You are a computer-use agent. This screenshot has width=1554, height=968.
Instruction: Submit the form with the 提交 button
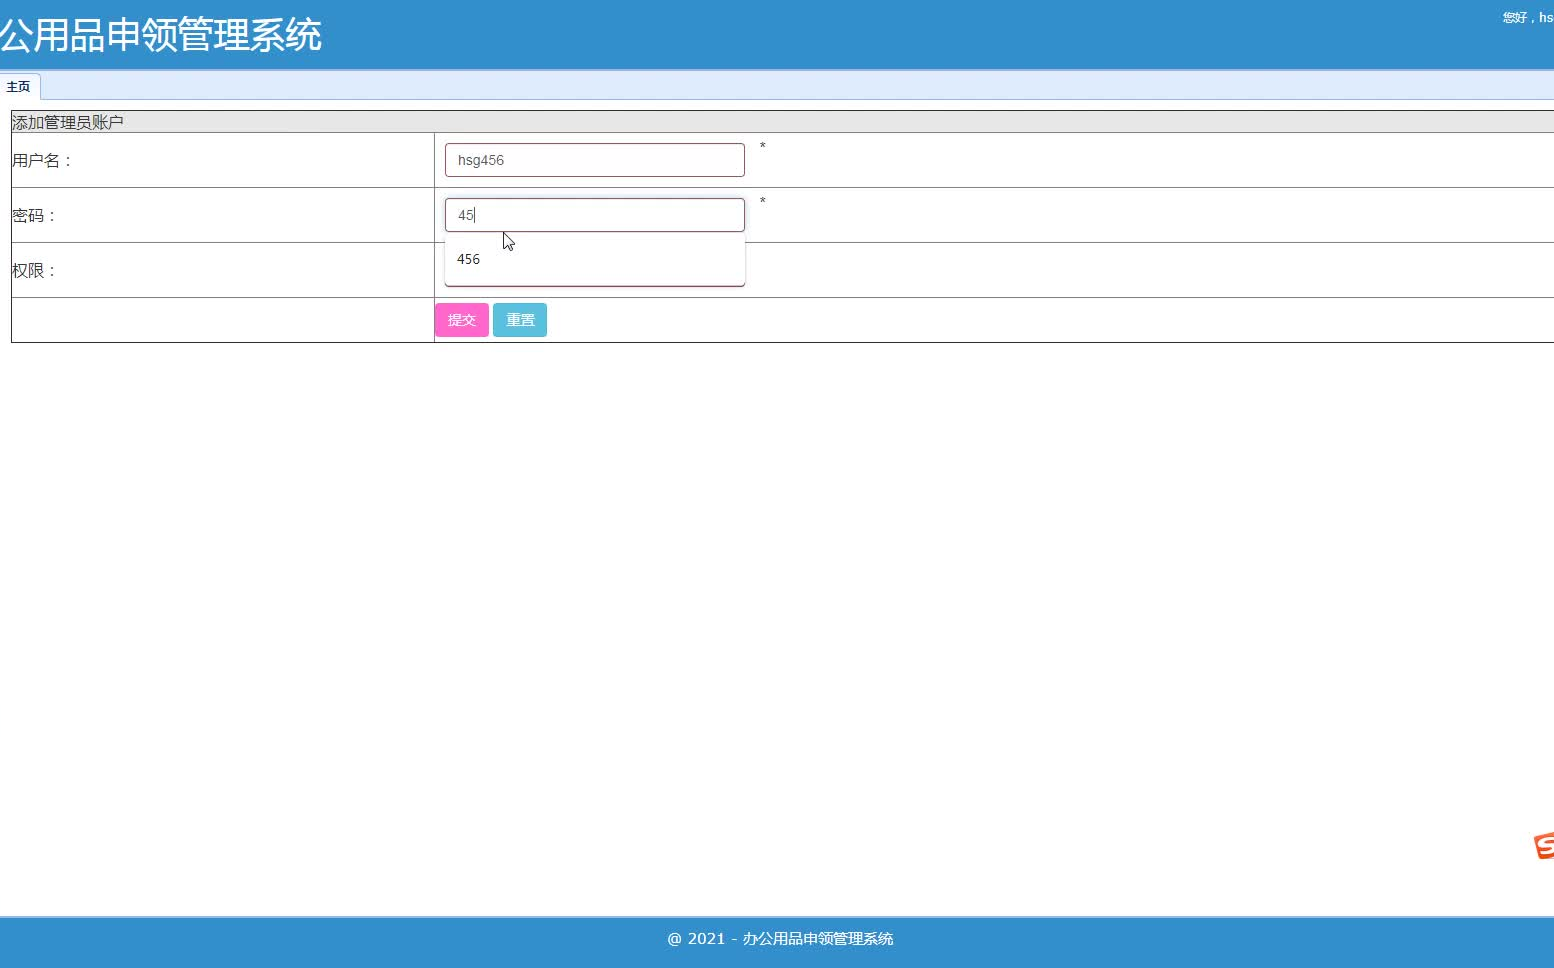462,320
